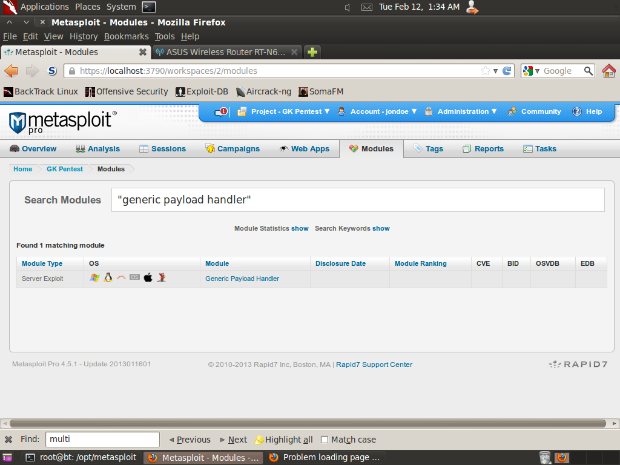Open Rapid7 Support Center link
Image resolution: width=620 pixels, height=465 pixels.
coord(374,365)
